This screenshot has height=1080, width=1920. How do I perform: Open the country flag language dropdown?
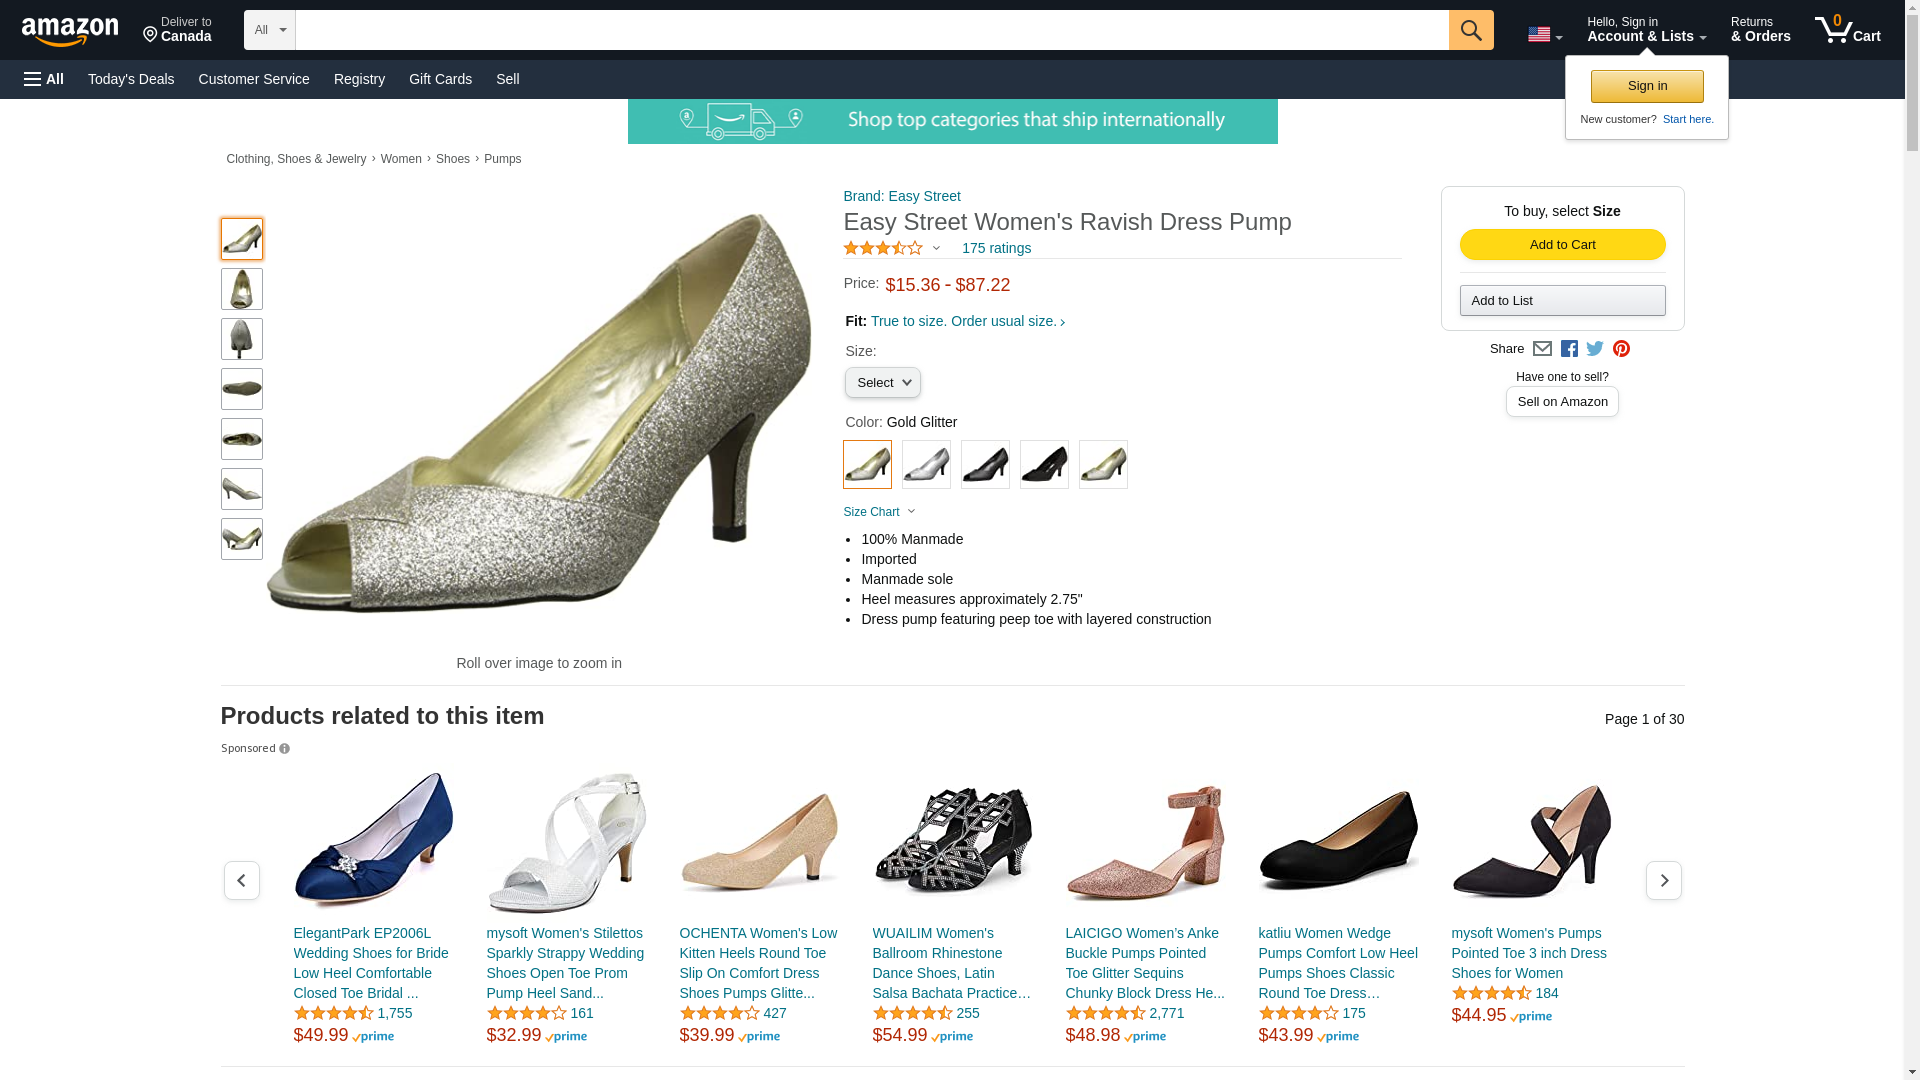[1545, 35]
